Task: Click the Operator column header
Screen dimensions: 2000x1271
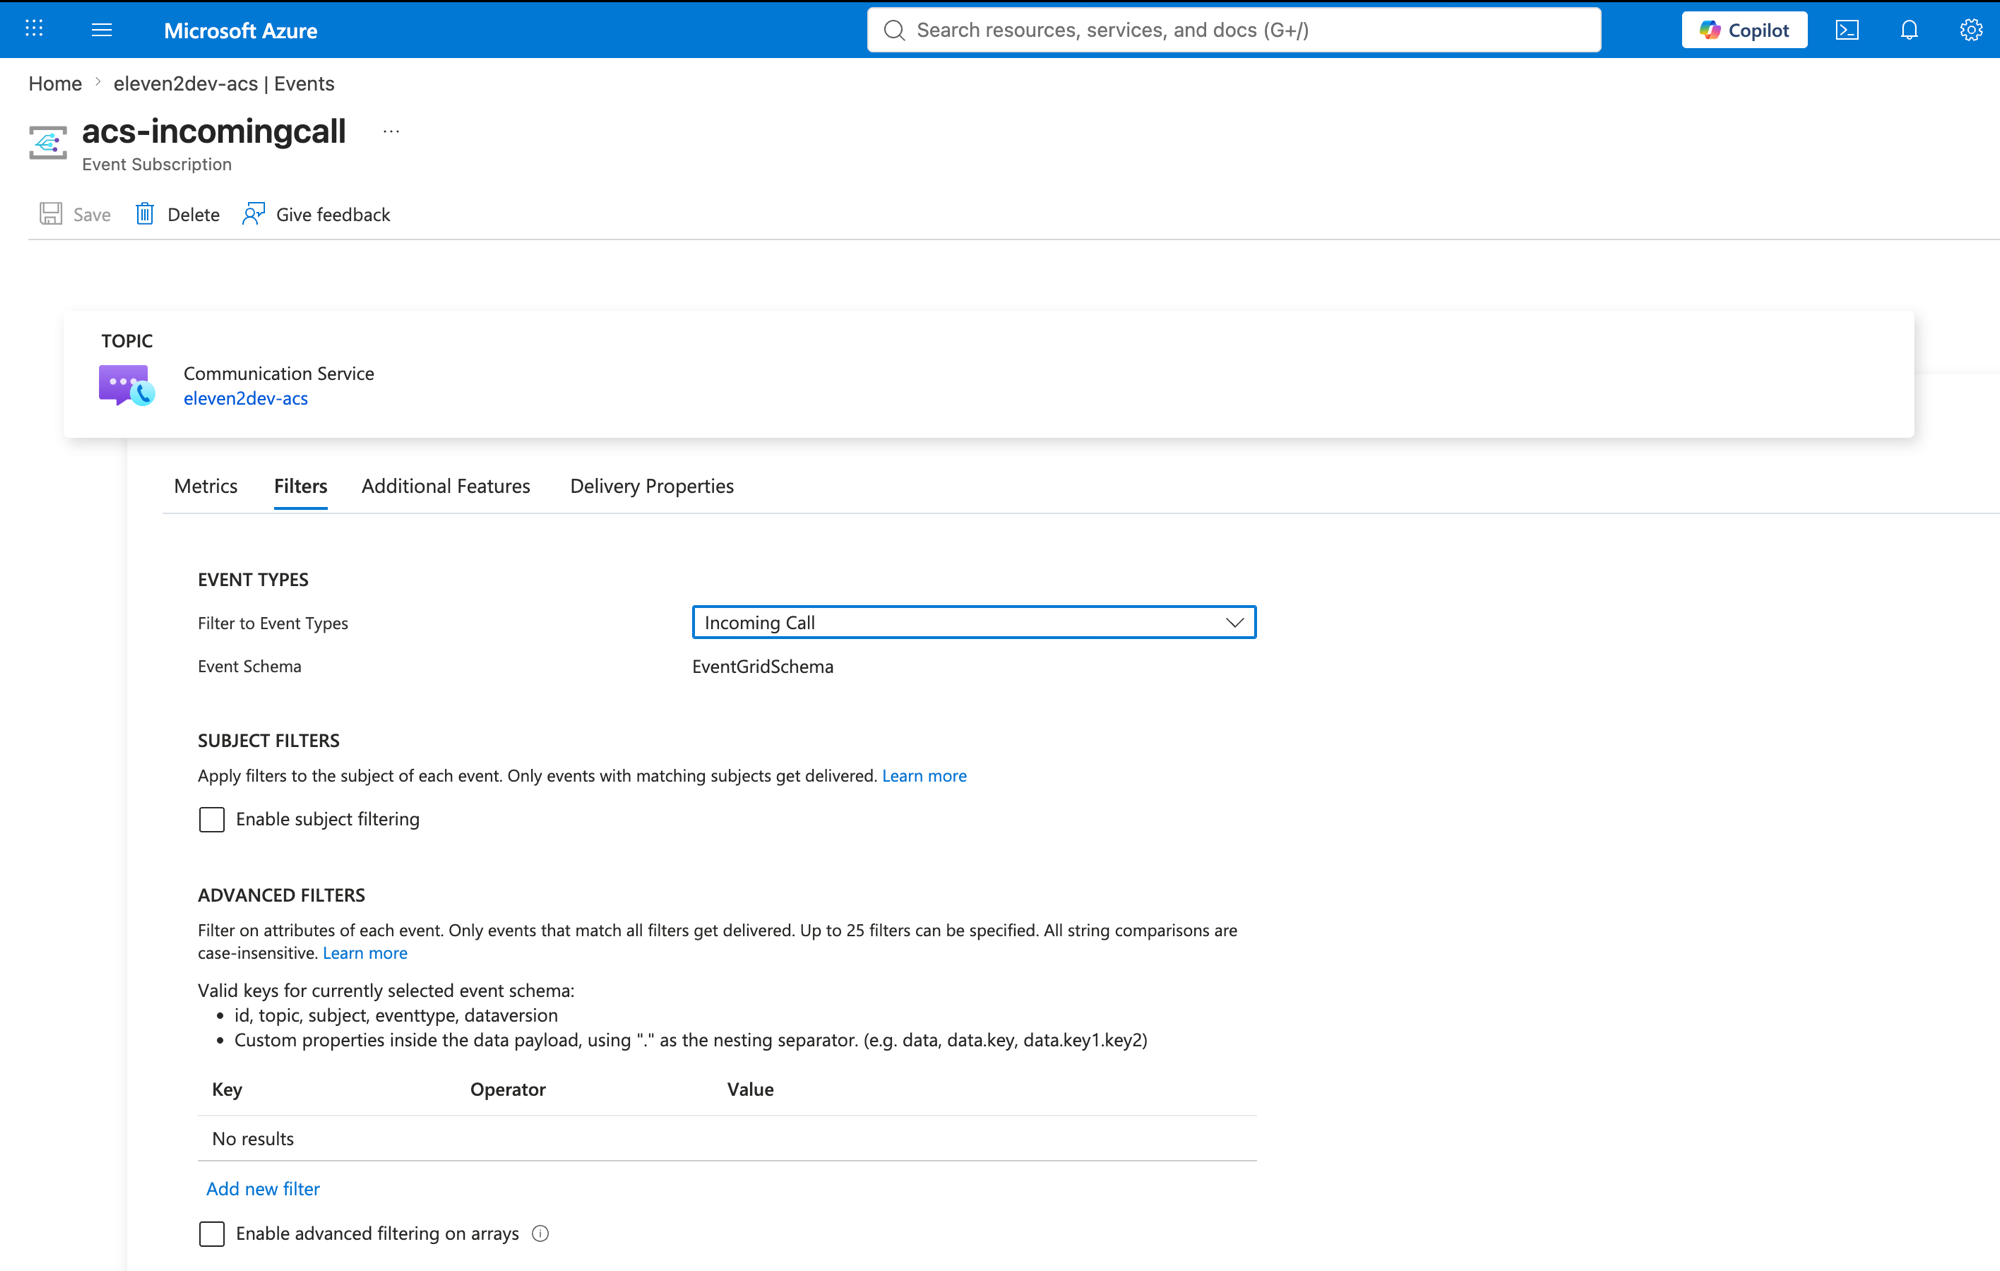Action: point(508,1089)
